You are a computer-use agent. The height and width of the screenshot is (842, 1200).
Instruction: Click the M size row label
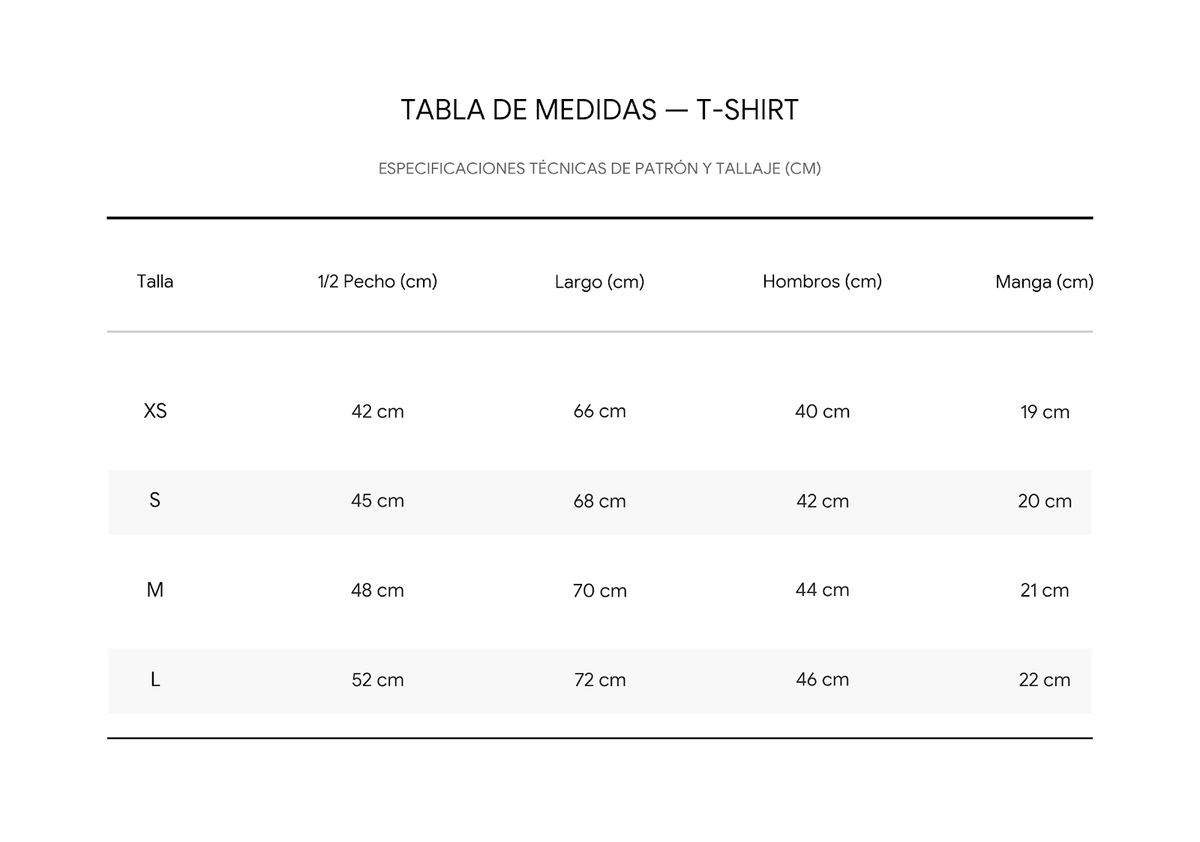(155, 590)
